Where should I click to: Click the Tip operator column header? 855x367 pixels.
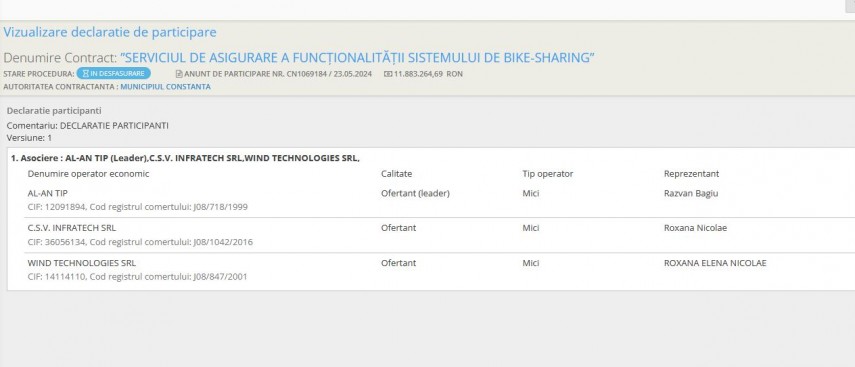pos(547,174)
